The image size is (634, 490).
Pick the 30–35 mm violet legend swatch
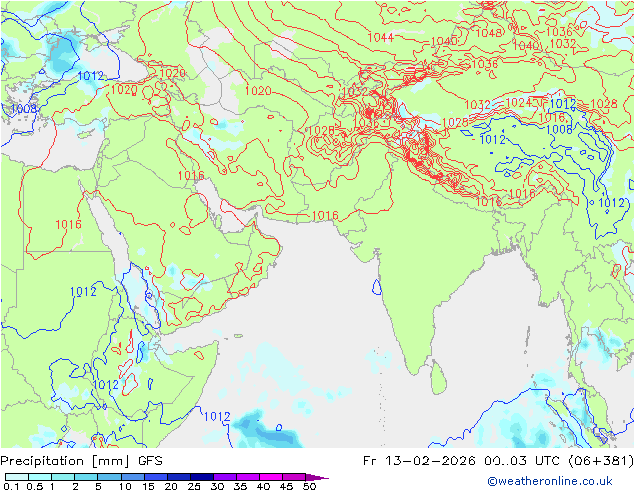(224, 477)
